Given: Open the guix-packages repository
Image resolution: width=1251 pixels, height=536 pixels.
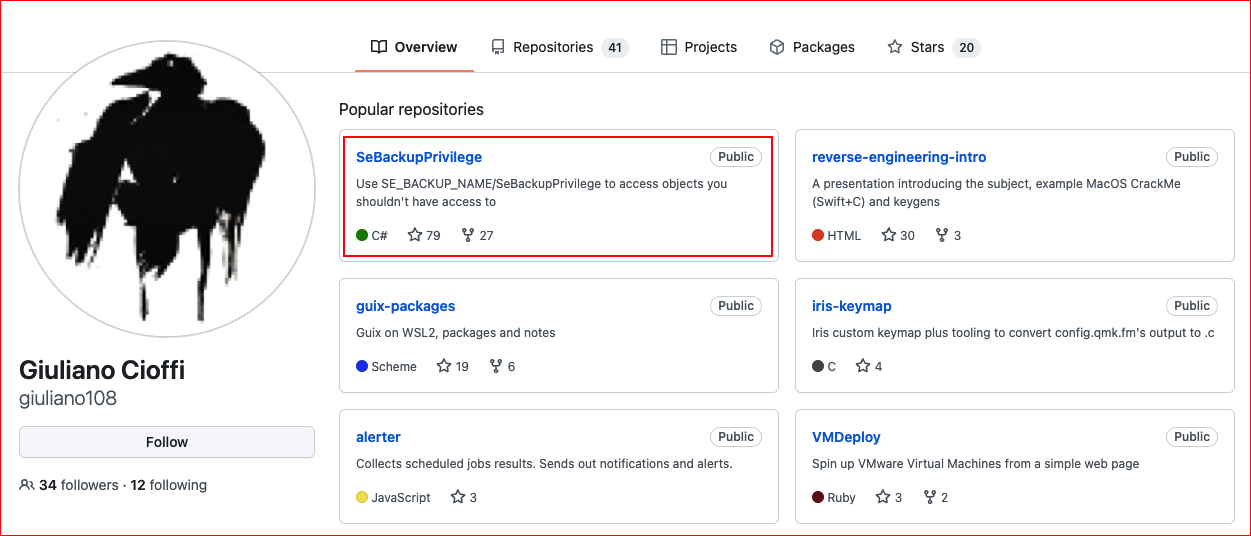Looking at the screenshot, I should coord(406,306).
